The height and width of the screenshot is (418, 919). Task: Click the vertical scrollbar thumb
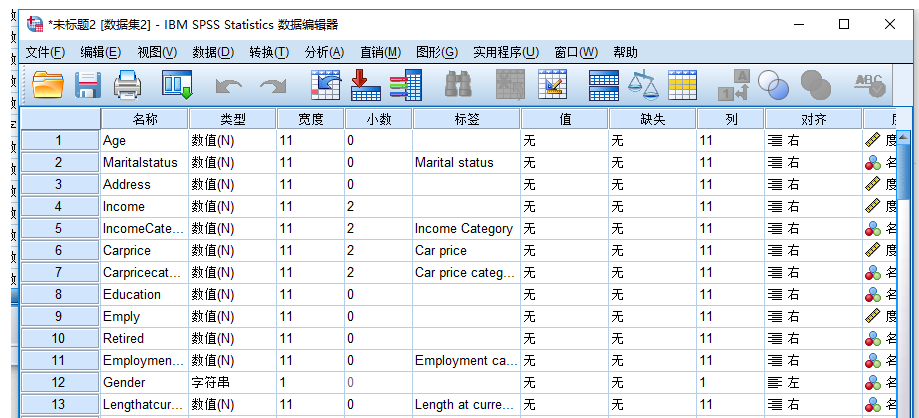904,172
